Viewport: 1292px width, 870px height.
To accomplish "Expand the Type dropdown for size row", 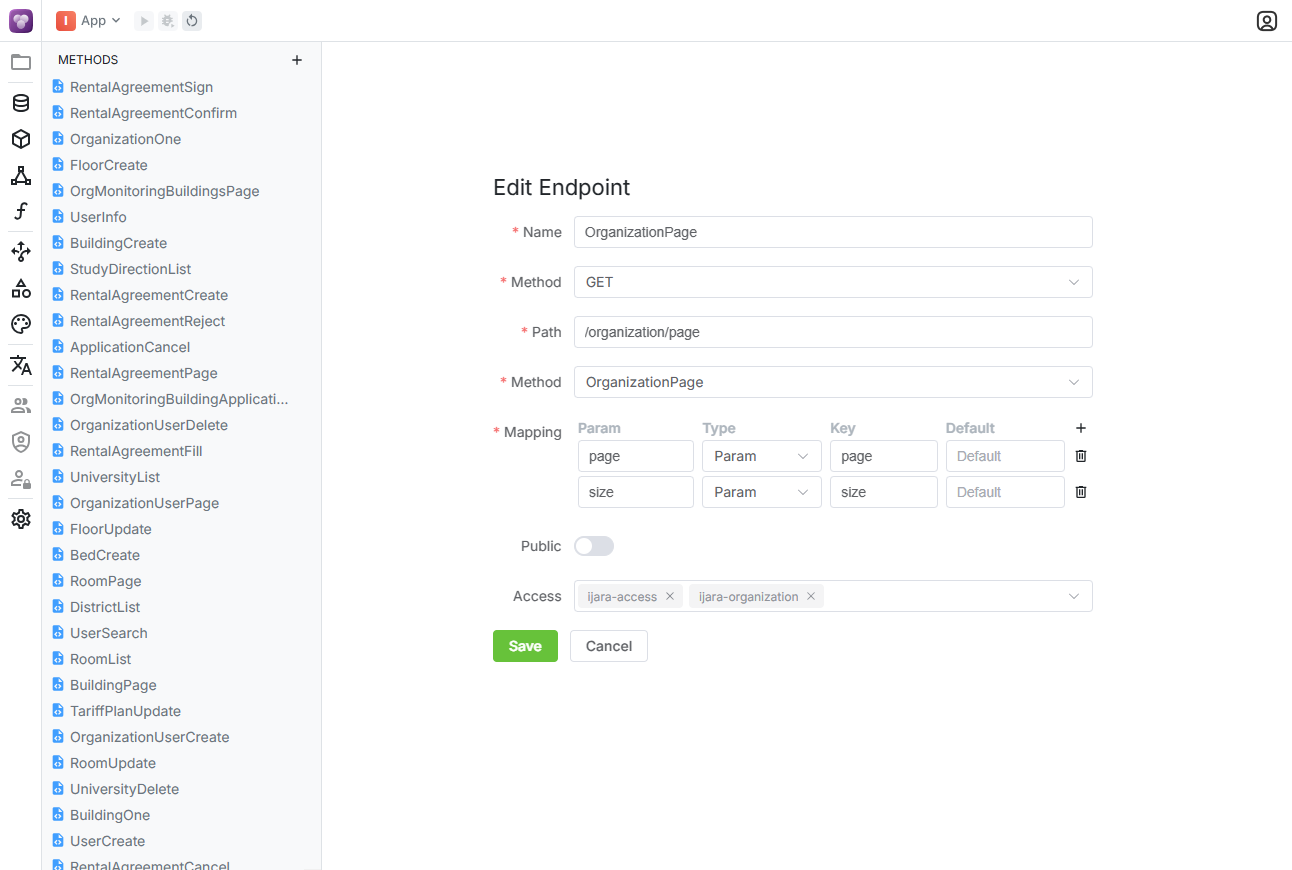I will [x=761, y=492].
